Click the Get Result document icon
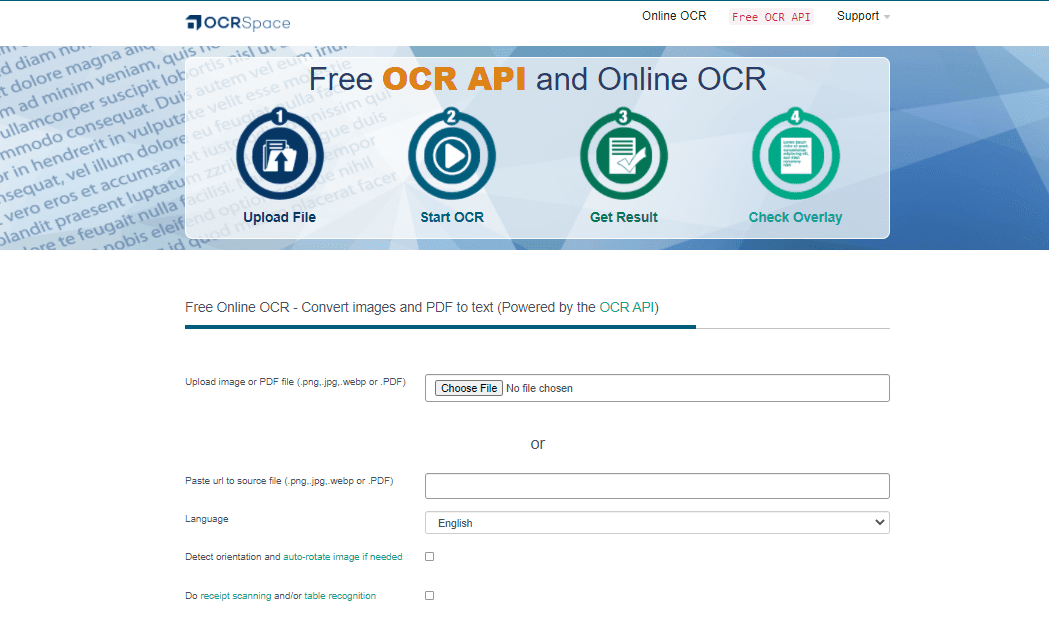 624,155
